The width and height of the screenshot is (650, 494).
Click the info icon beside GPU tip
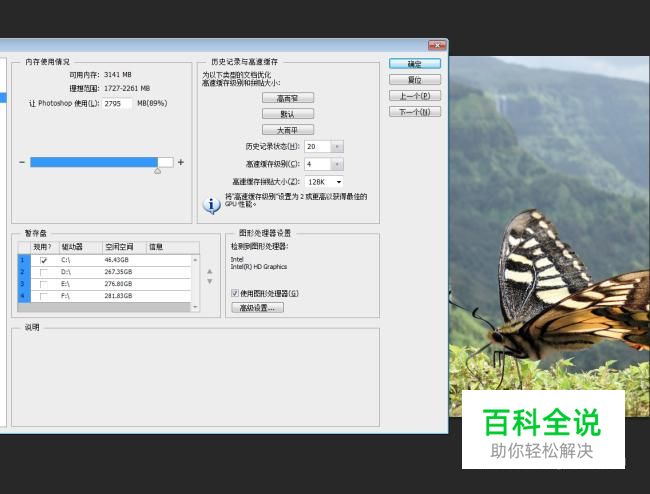click(211, 205)
